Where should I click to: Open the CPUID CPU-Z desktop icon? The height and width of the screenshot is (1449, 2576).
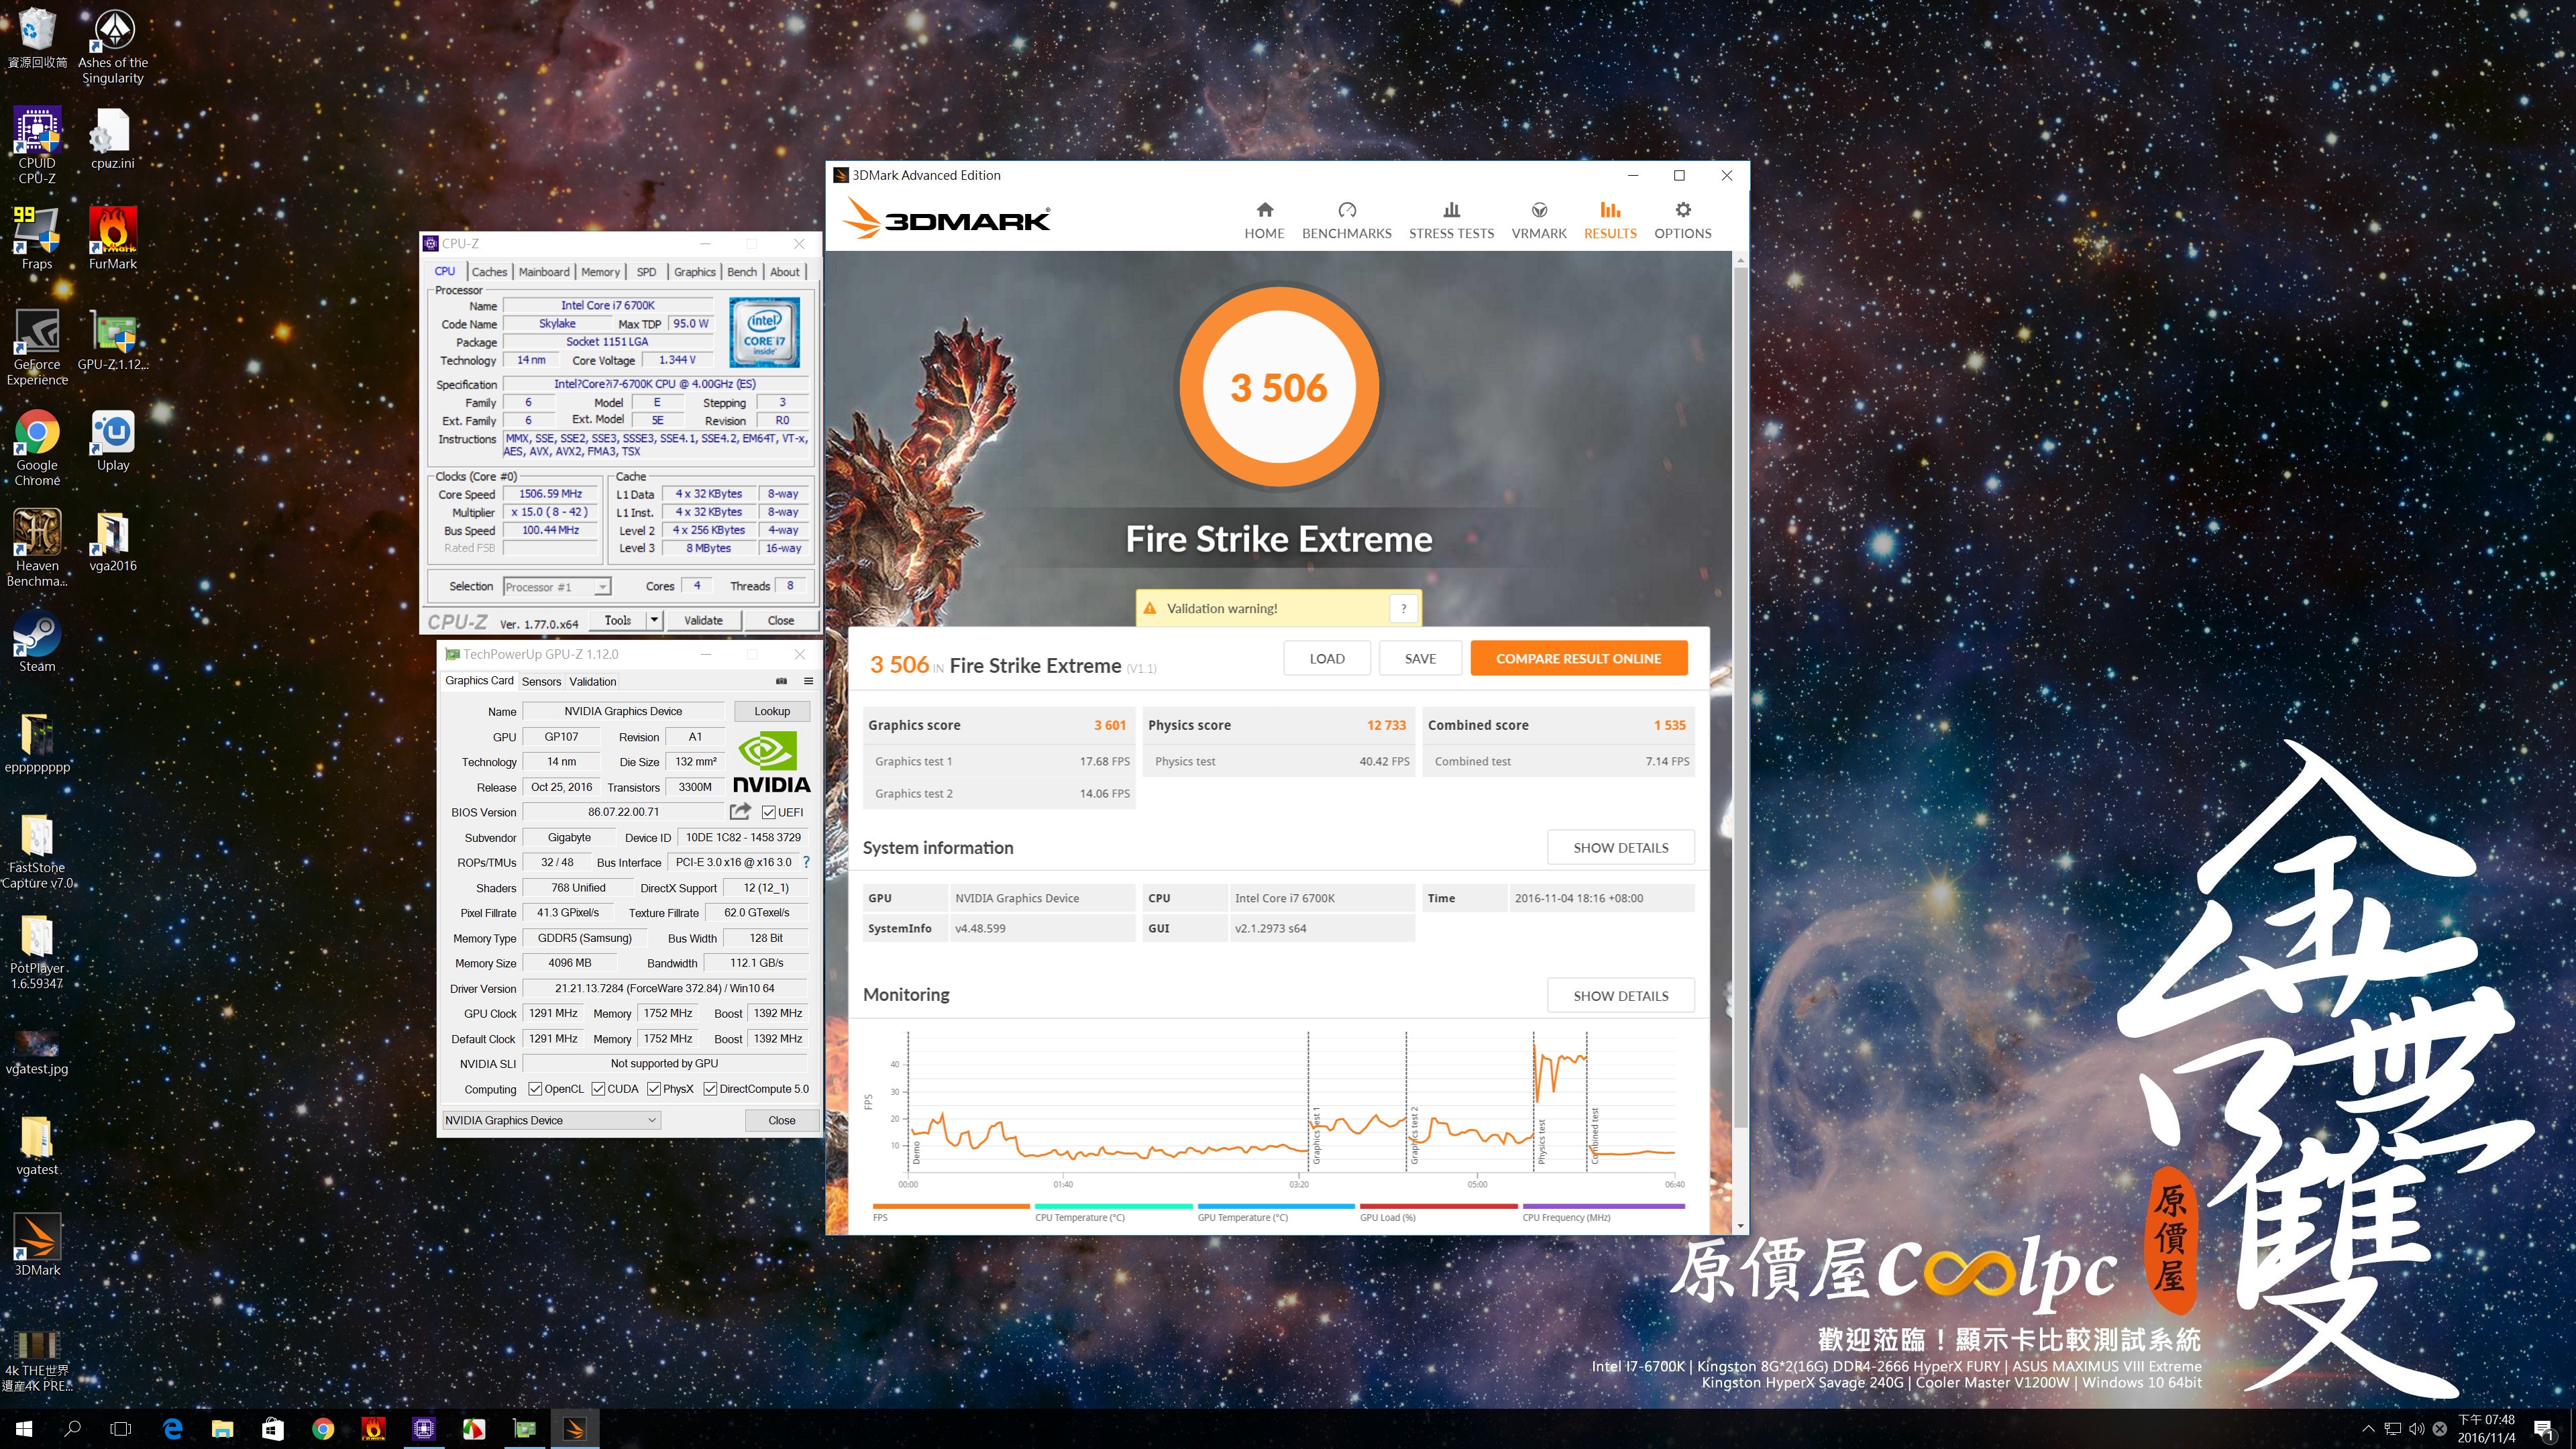pos(37,146)
